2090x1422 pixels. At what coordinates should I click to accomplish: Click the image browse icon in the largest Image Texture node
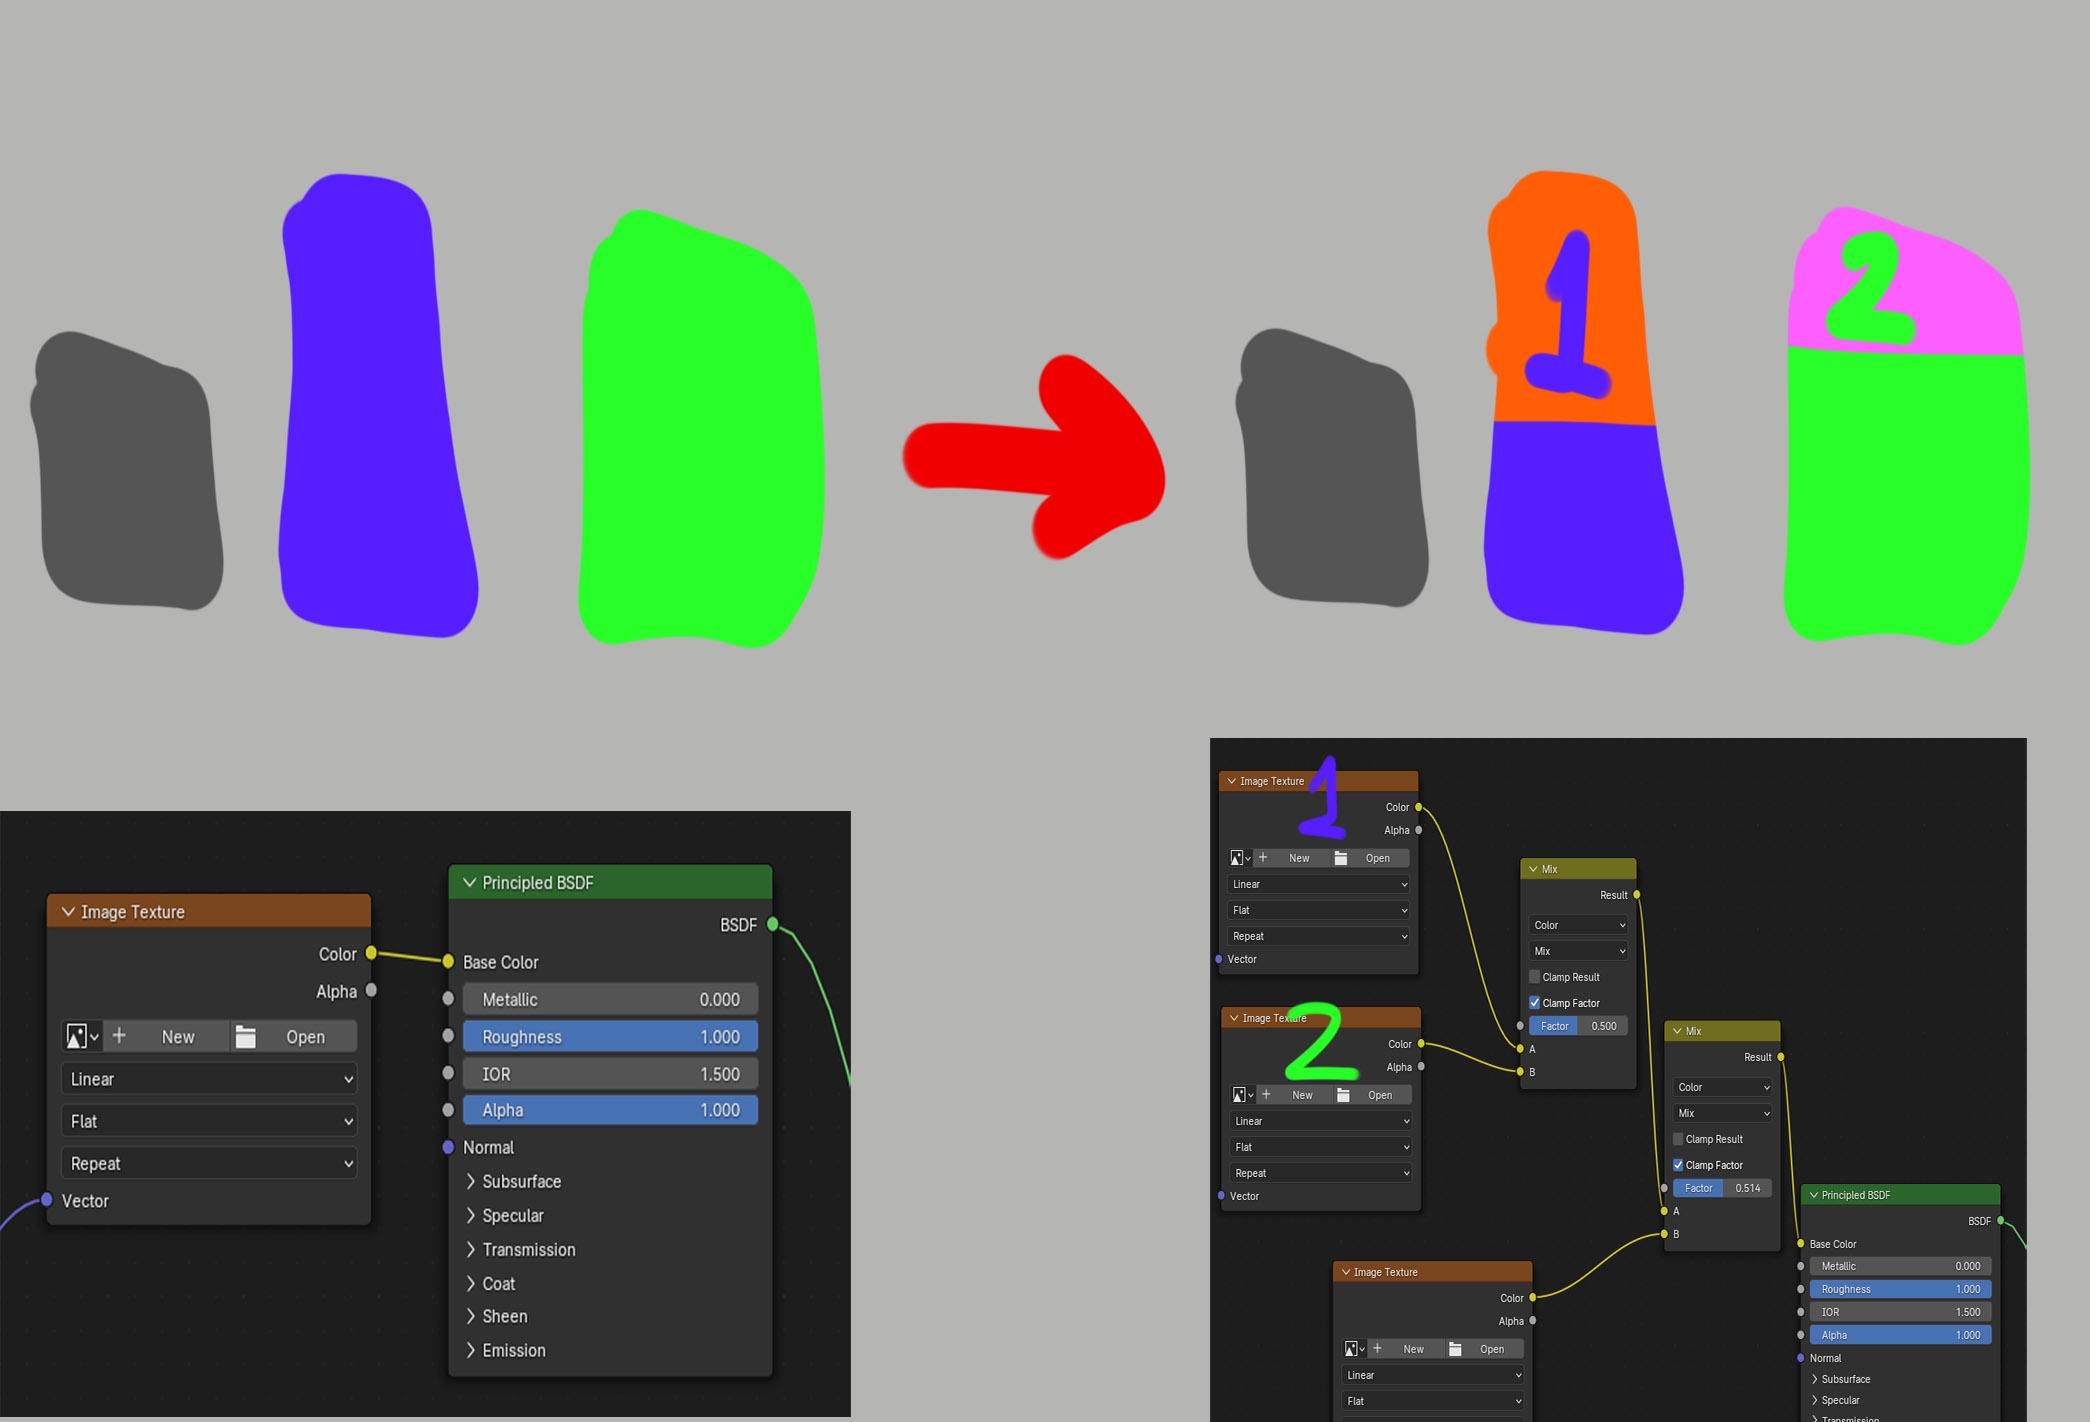point(76,1037)
